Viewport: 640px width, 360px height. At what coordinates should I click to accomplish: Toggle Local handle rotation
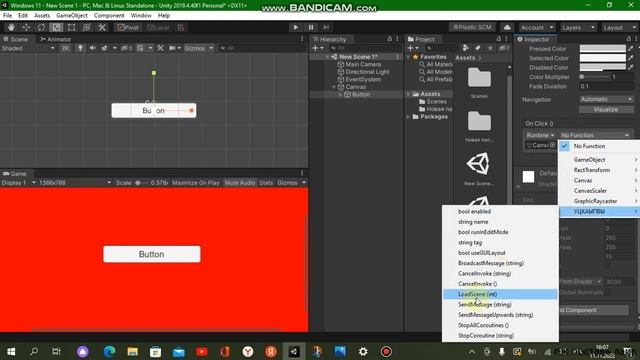[x=158, y=27]
